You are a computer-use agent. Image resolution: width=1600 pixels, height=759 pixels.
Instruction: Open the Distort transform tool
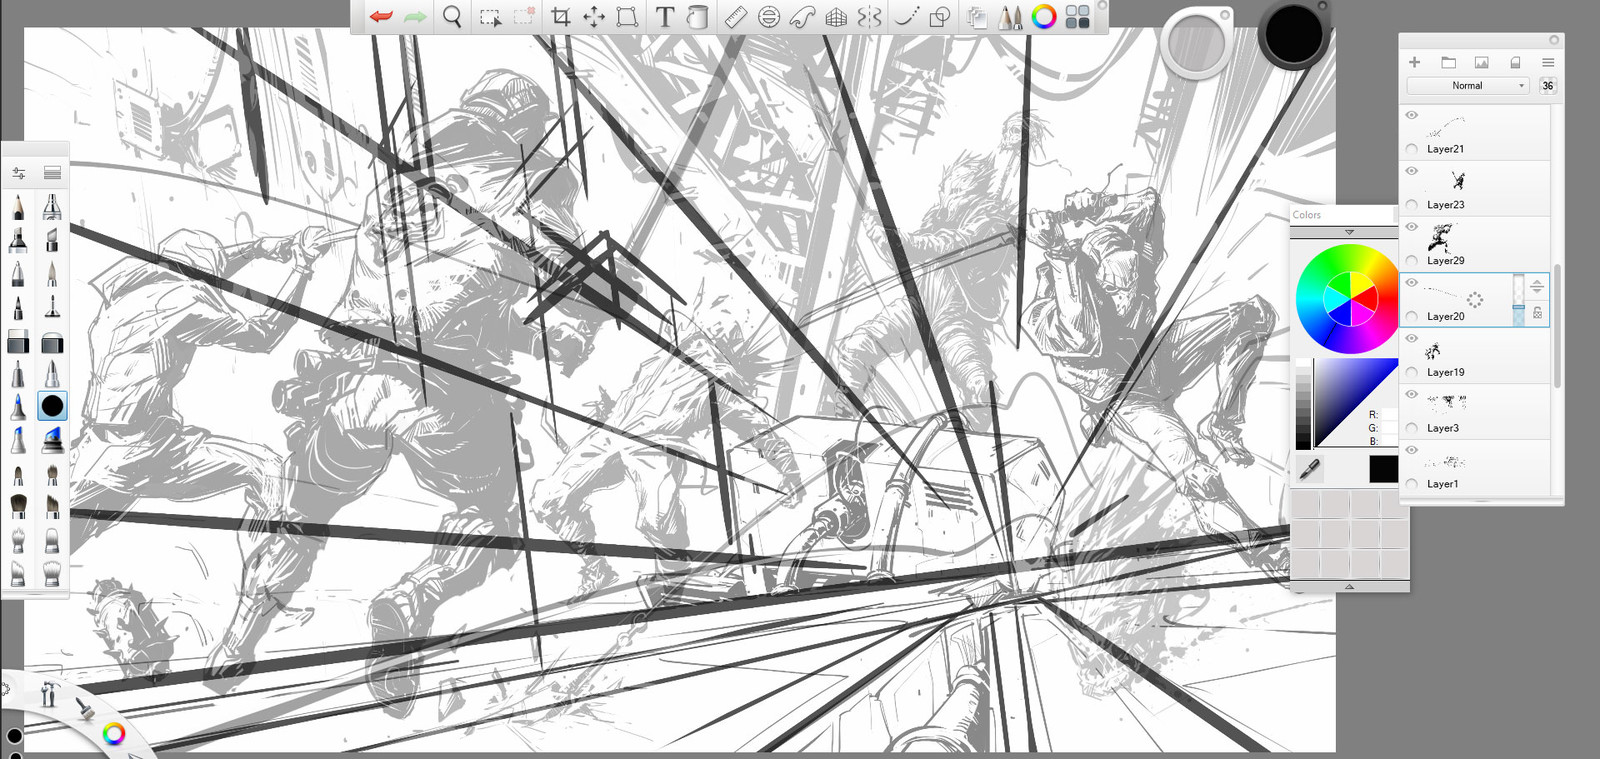point(627,17)
